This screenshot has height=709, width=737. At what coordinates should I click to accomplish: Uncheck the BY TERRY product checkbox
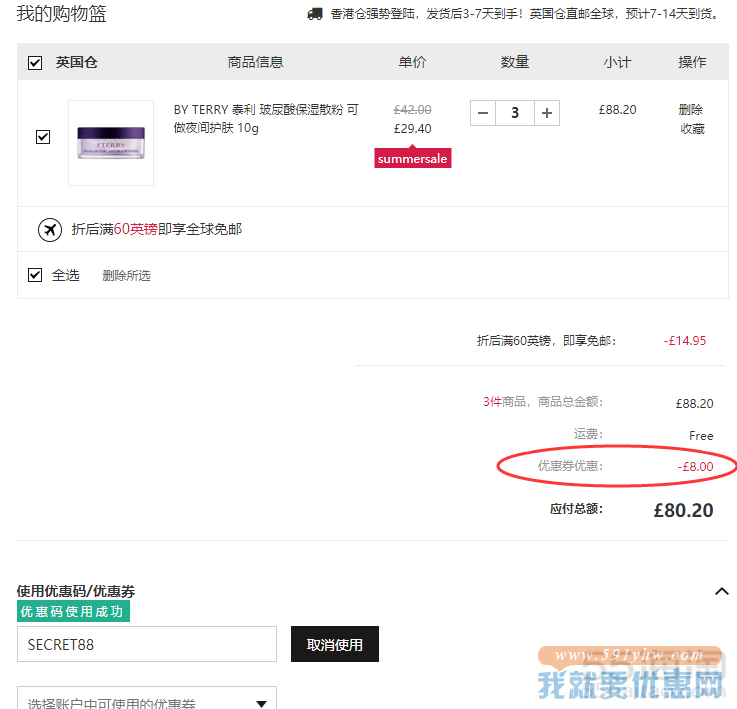43,137
